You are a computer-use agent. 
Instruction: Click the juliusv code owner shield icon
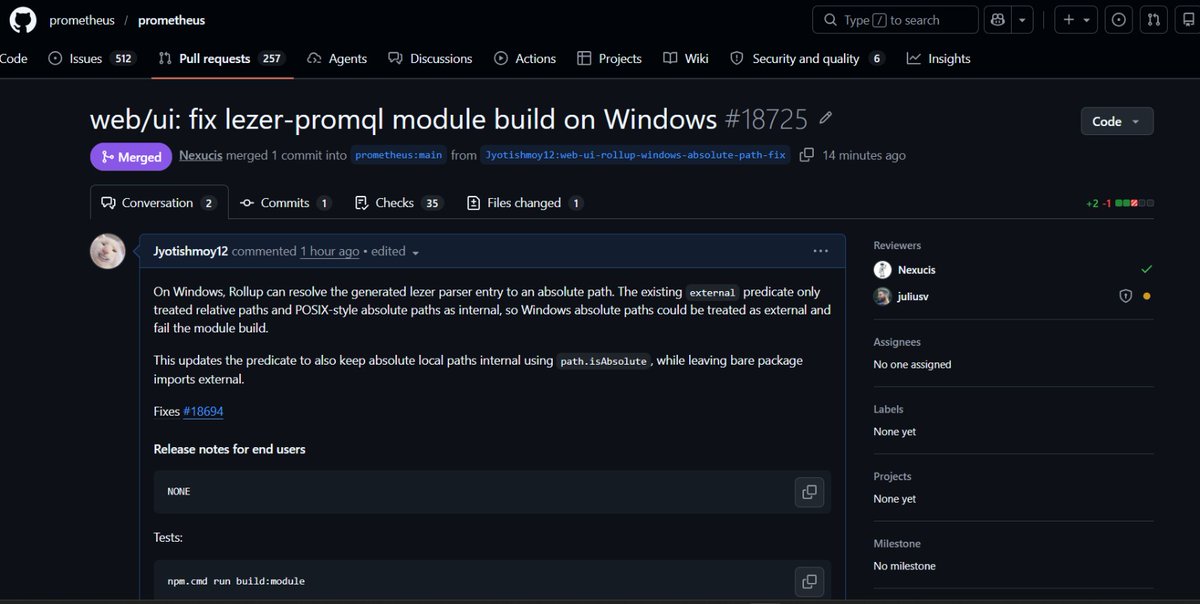click(x=1125, y=297)
